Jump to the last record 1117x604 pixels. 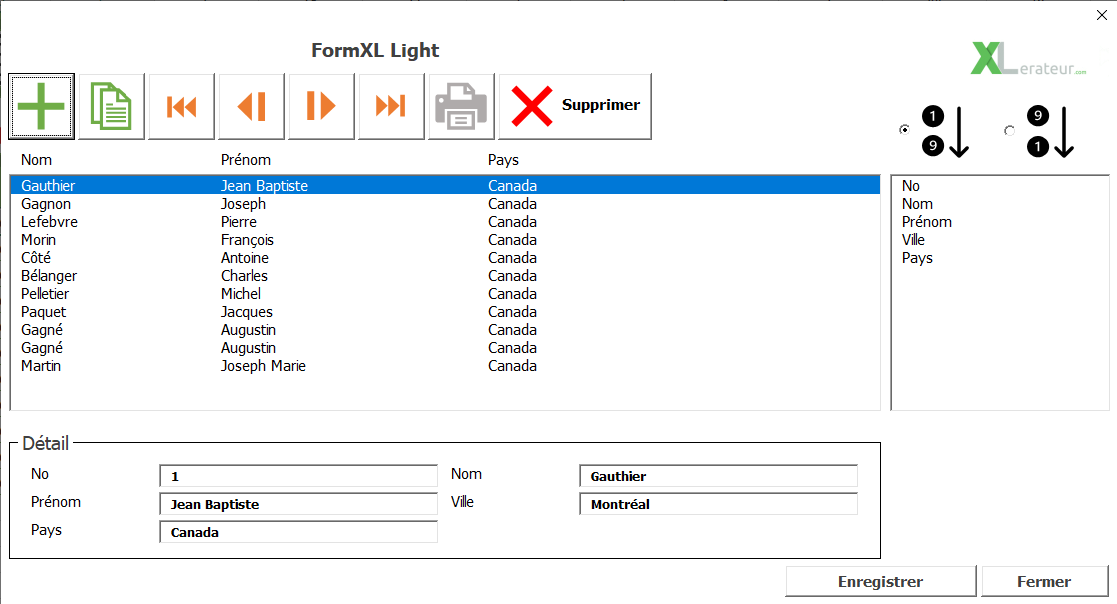tap(390, 106)
